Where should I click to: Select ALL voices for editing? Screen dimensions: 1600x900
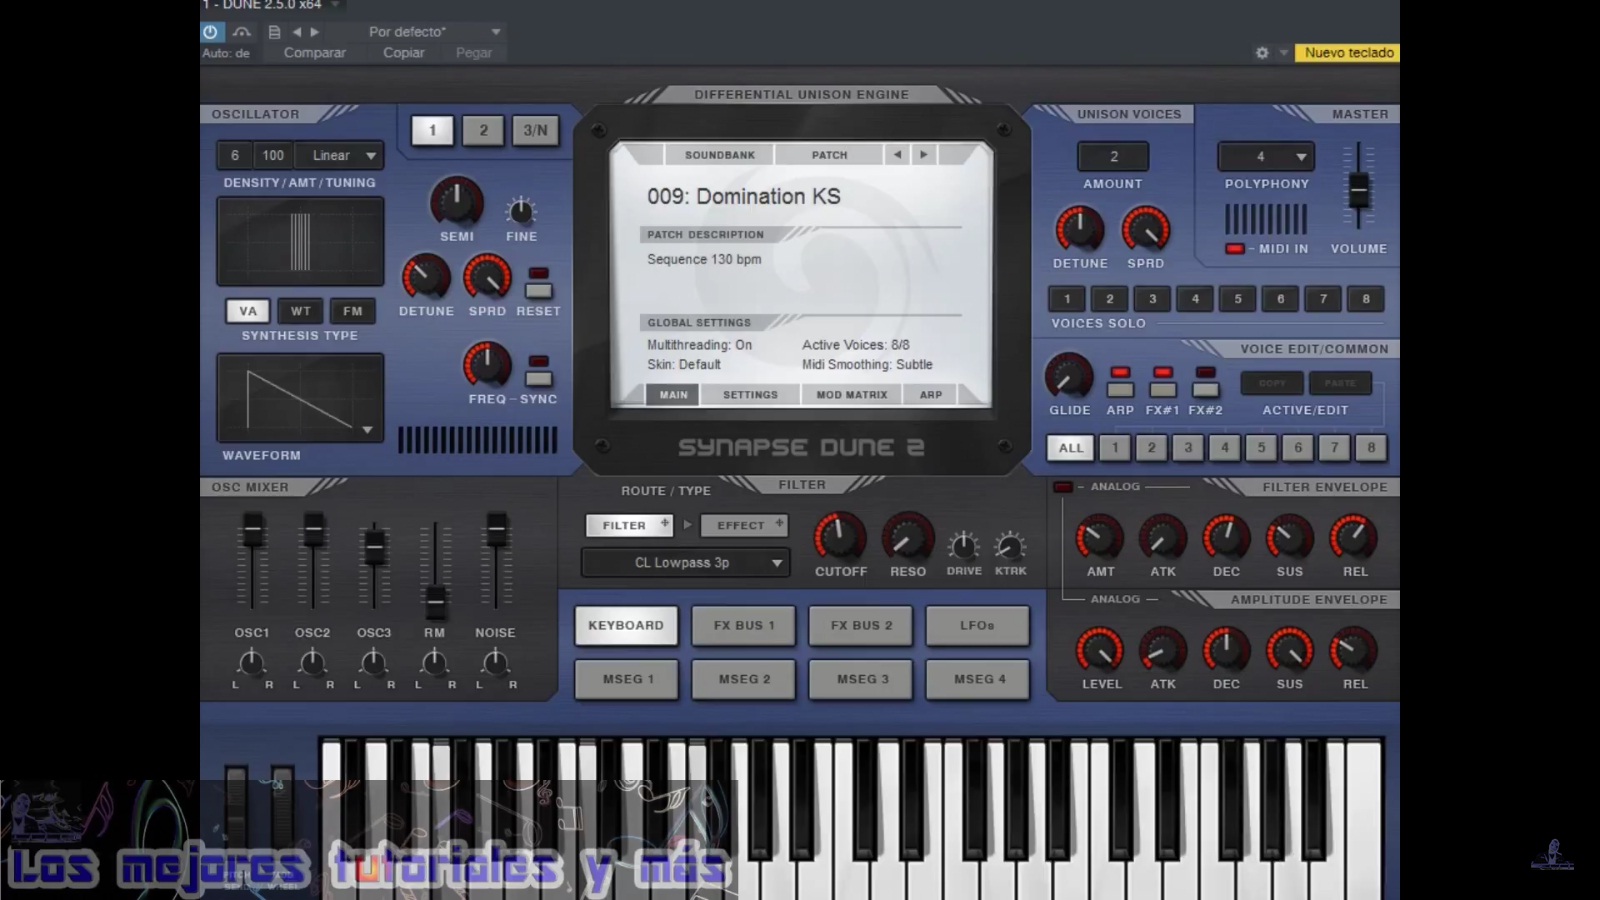(1071, 448)
